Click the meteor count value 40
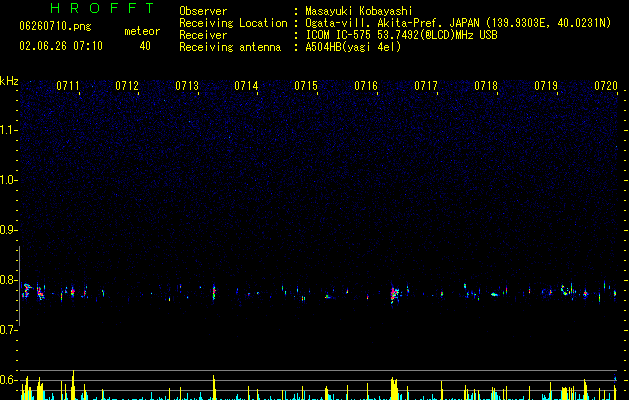This screenshot has height=400, width=629. pyautogui.click(x=145, y=46)
